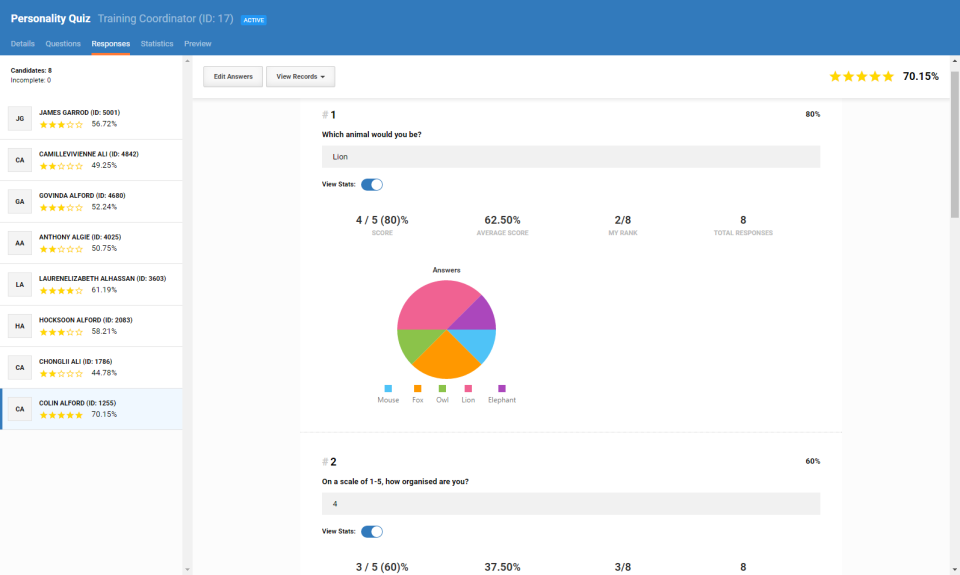Click the HA avatar for Hocksoon Alford
Viewport: 960px width, 575px height.
click(x=20, y=326)
